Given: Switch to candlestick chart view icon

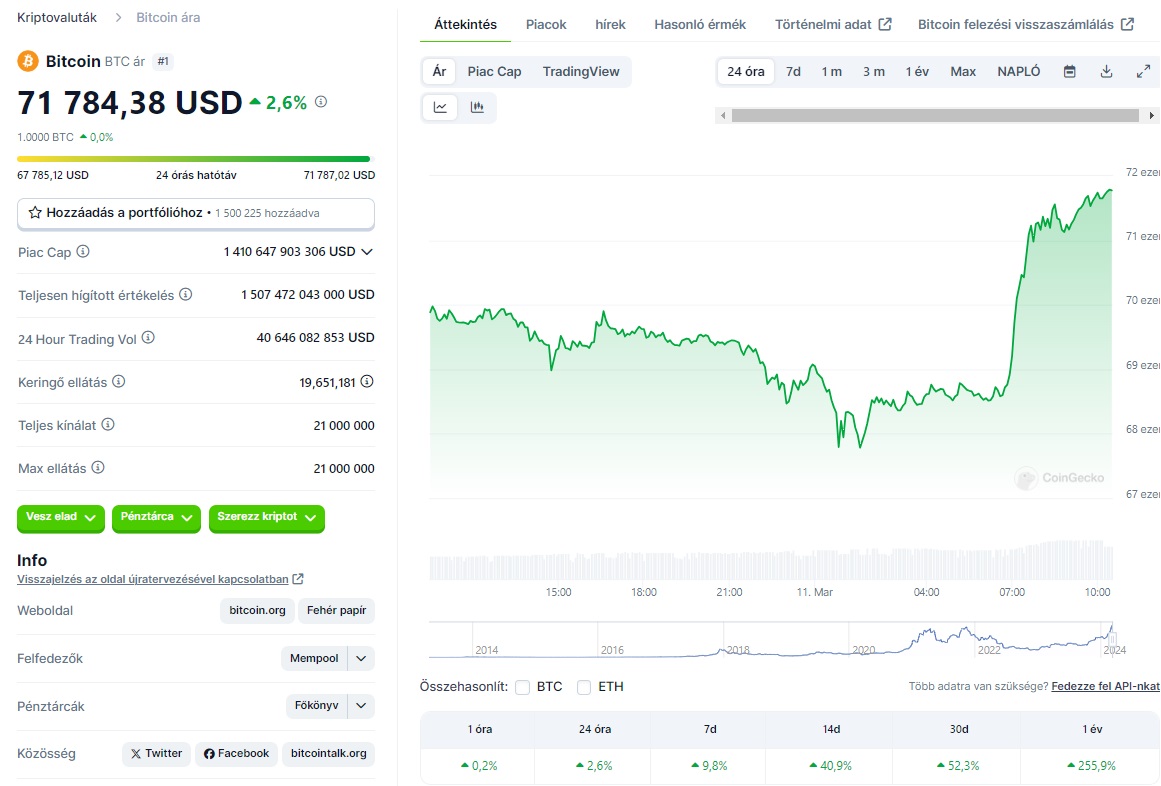Looking at the screenshot, I should coord(478,107).
